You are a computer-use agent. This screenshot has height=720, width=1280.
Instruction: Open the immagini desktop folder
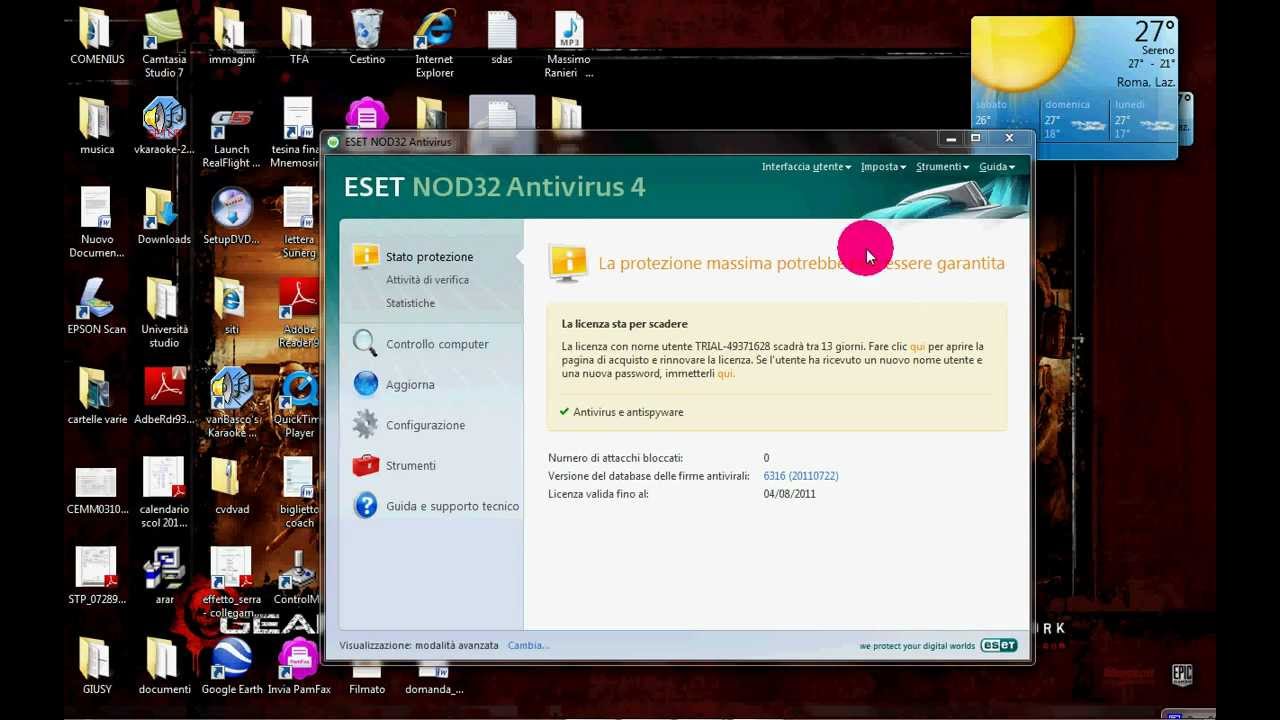[x=231, y=38]
